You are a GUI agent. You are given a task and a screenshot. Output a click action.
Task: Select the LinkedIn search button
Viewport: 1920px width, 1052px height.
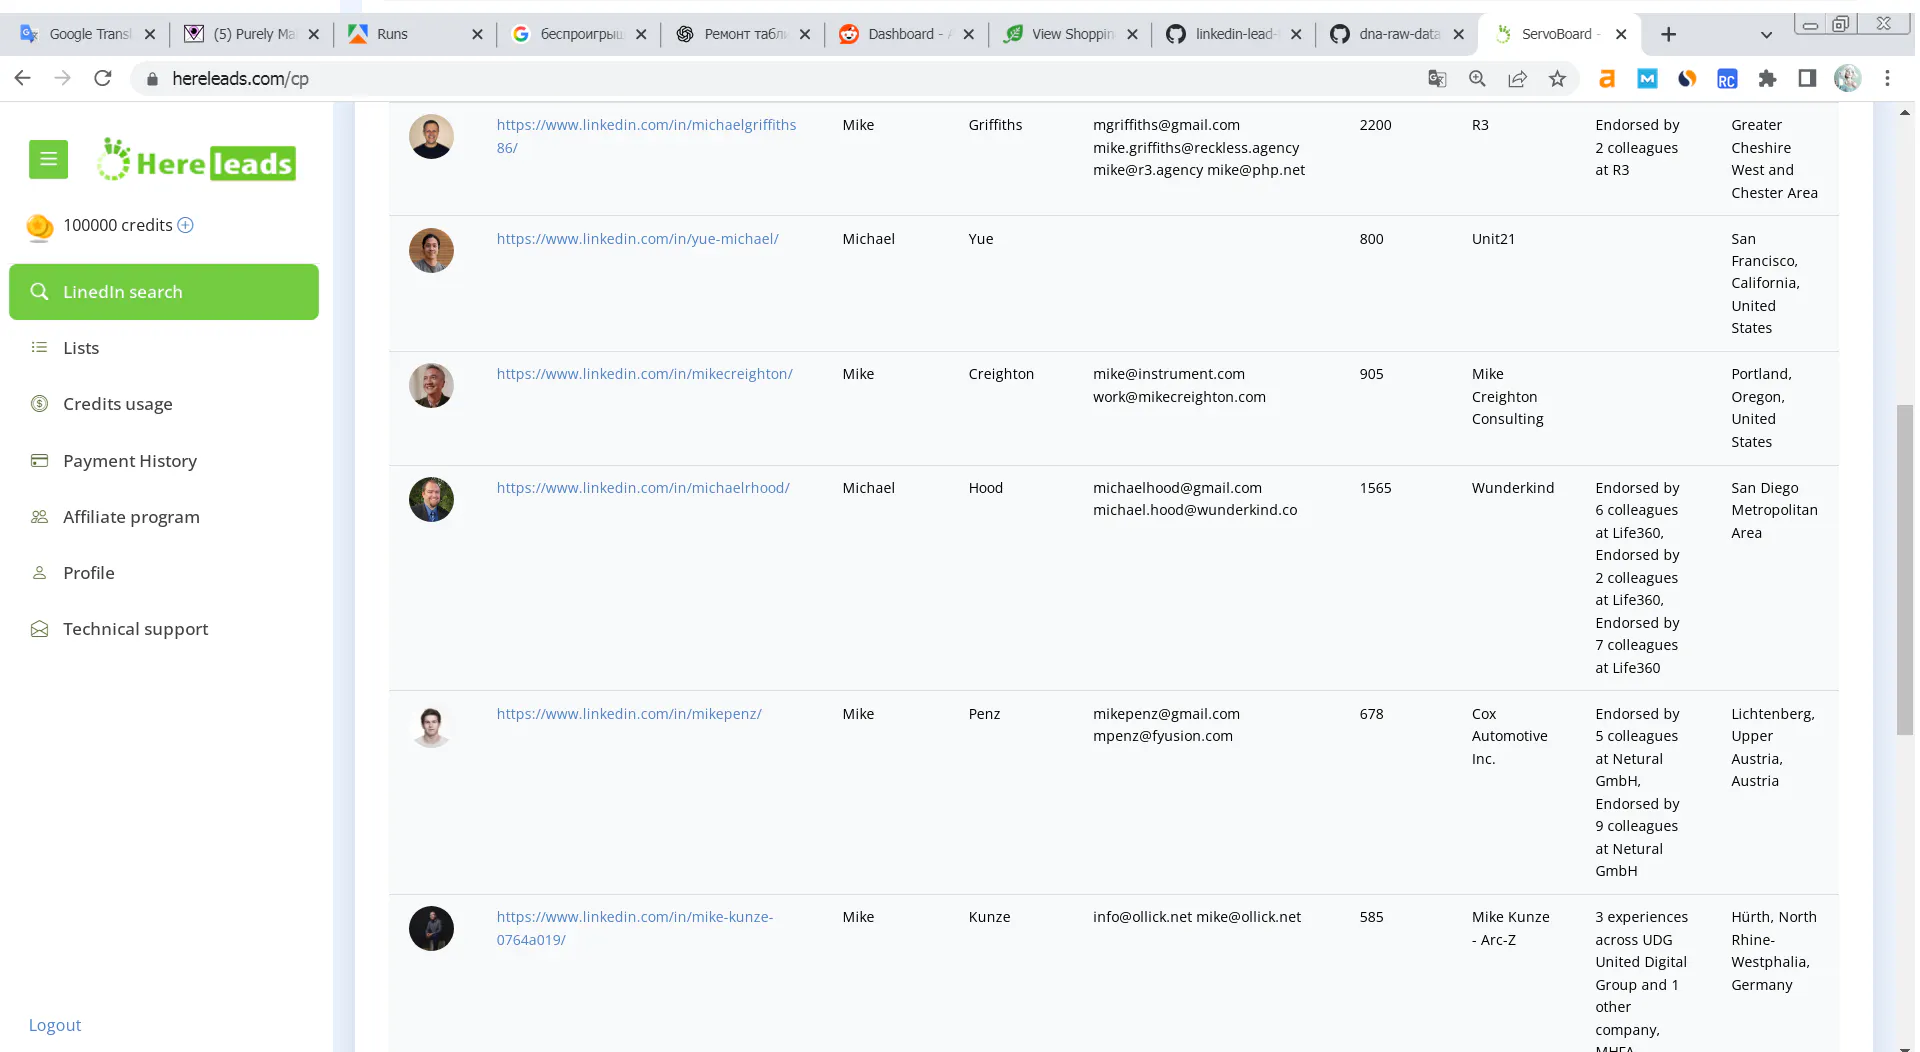164,292
